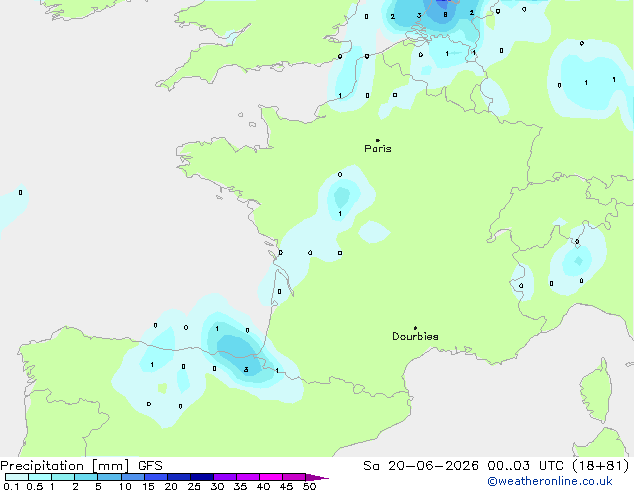
Task: Click the legend value label '0.1'
Action: [11, 486]
